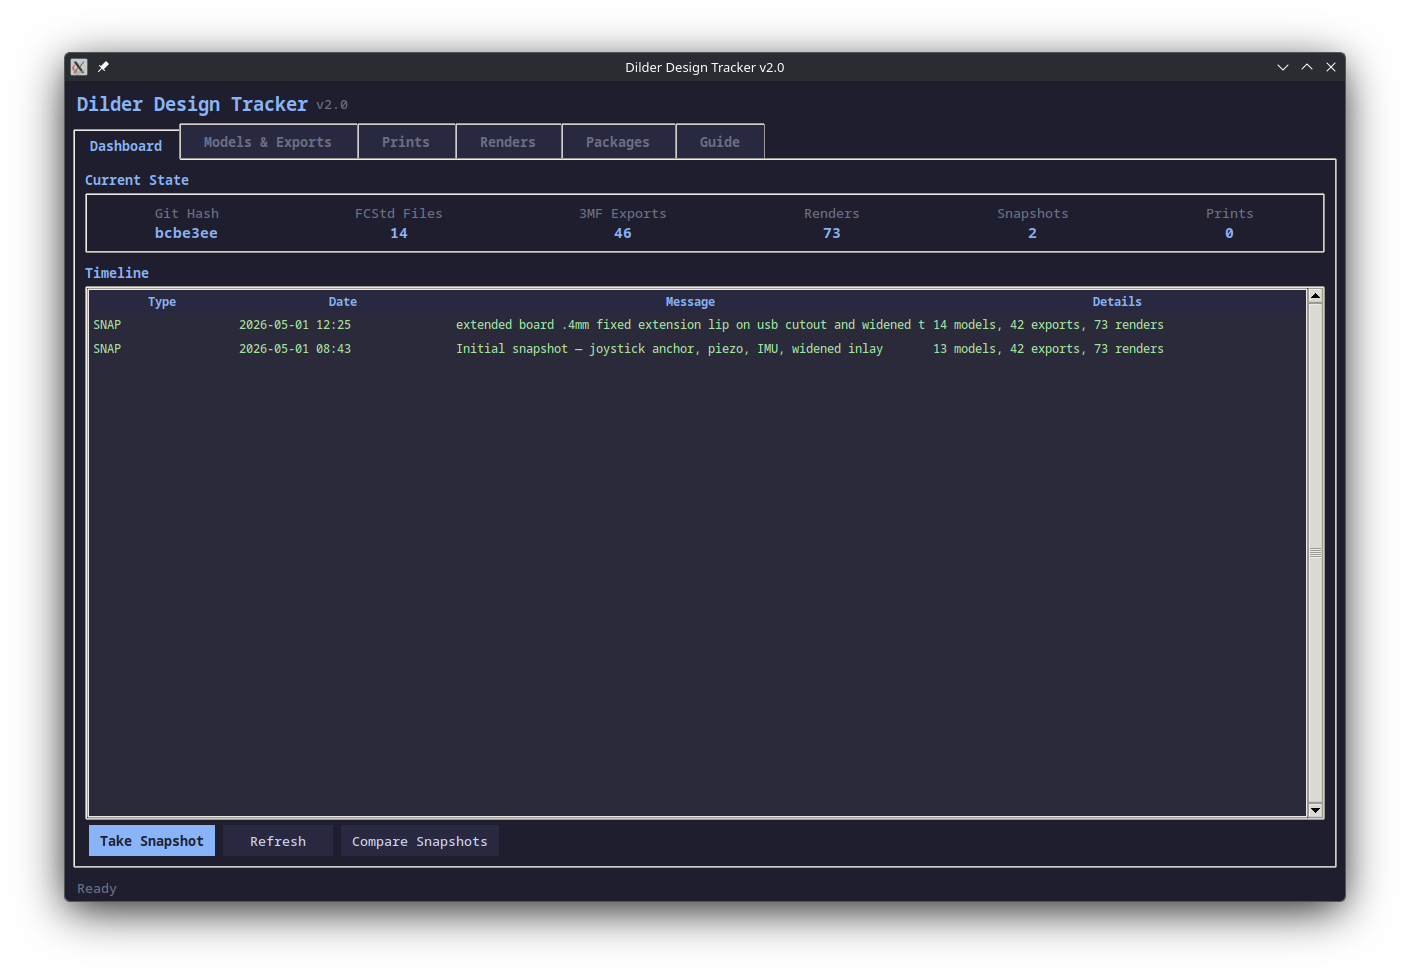Select the snapshot dated 2026-05-01 08:43

697,349
